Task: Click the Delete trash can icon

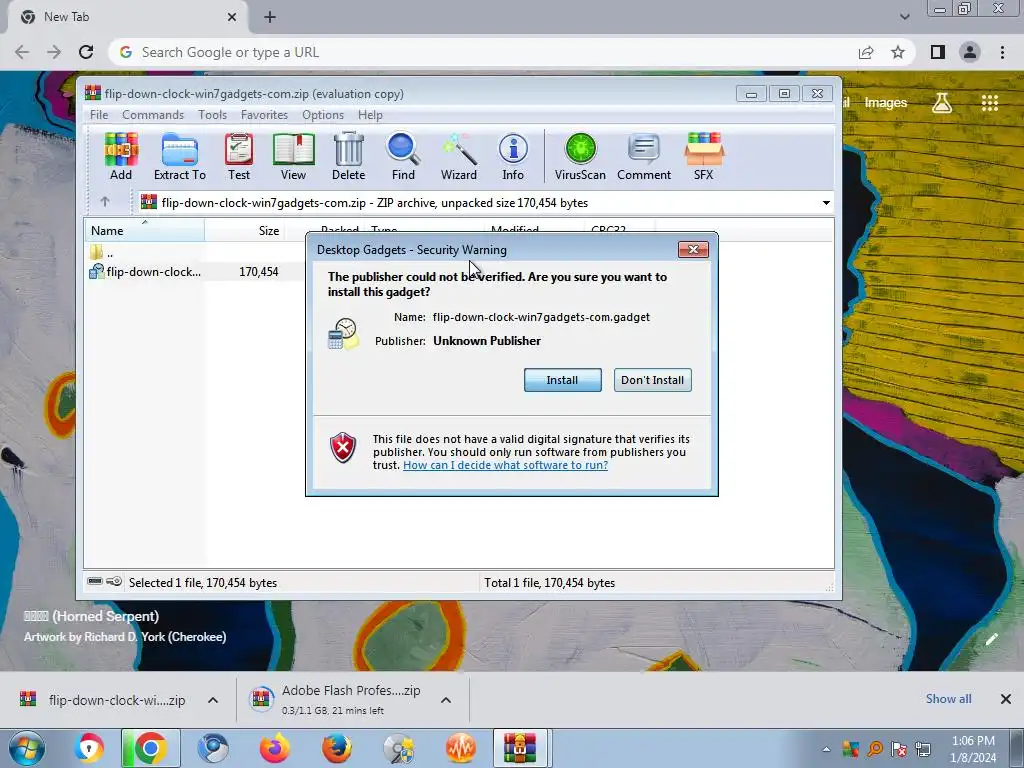Action: (348, 157)
